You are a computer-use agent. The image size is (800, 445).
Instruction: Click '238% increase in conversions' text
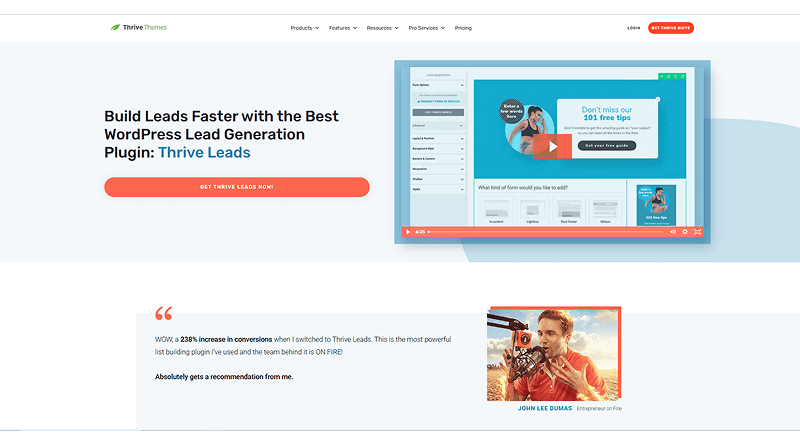(x=226, y=339)
